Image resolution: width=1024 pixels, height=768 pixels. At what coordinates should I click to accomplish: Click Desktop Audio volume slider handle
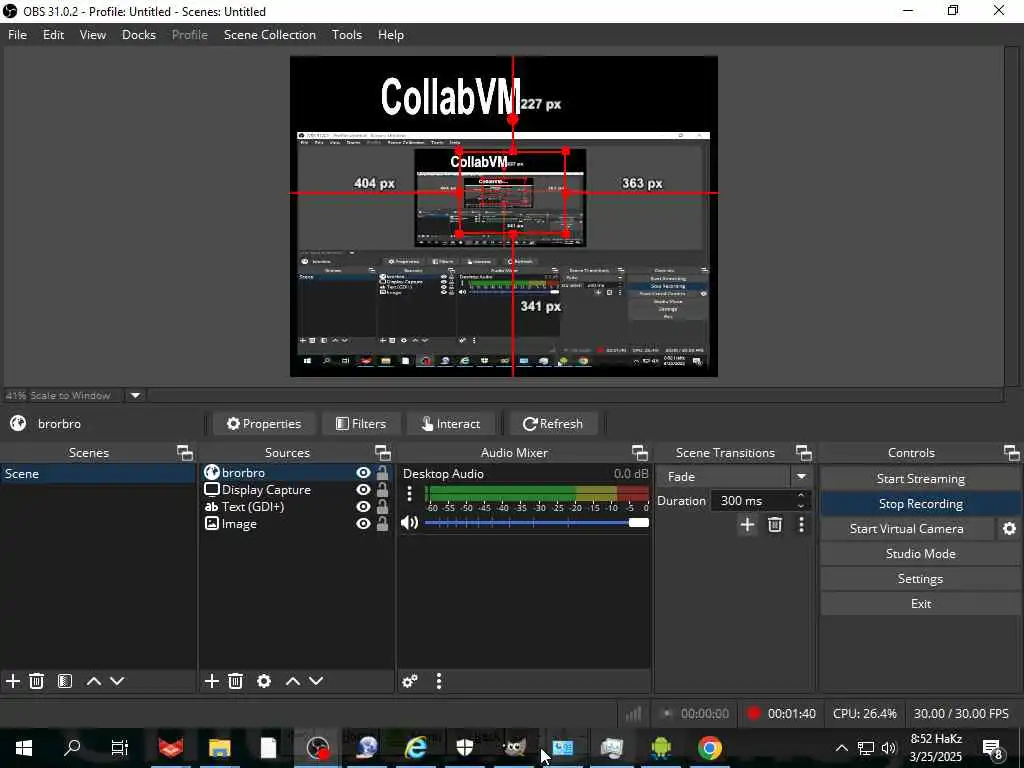[x=639, y=522]
